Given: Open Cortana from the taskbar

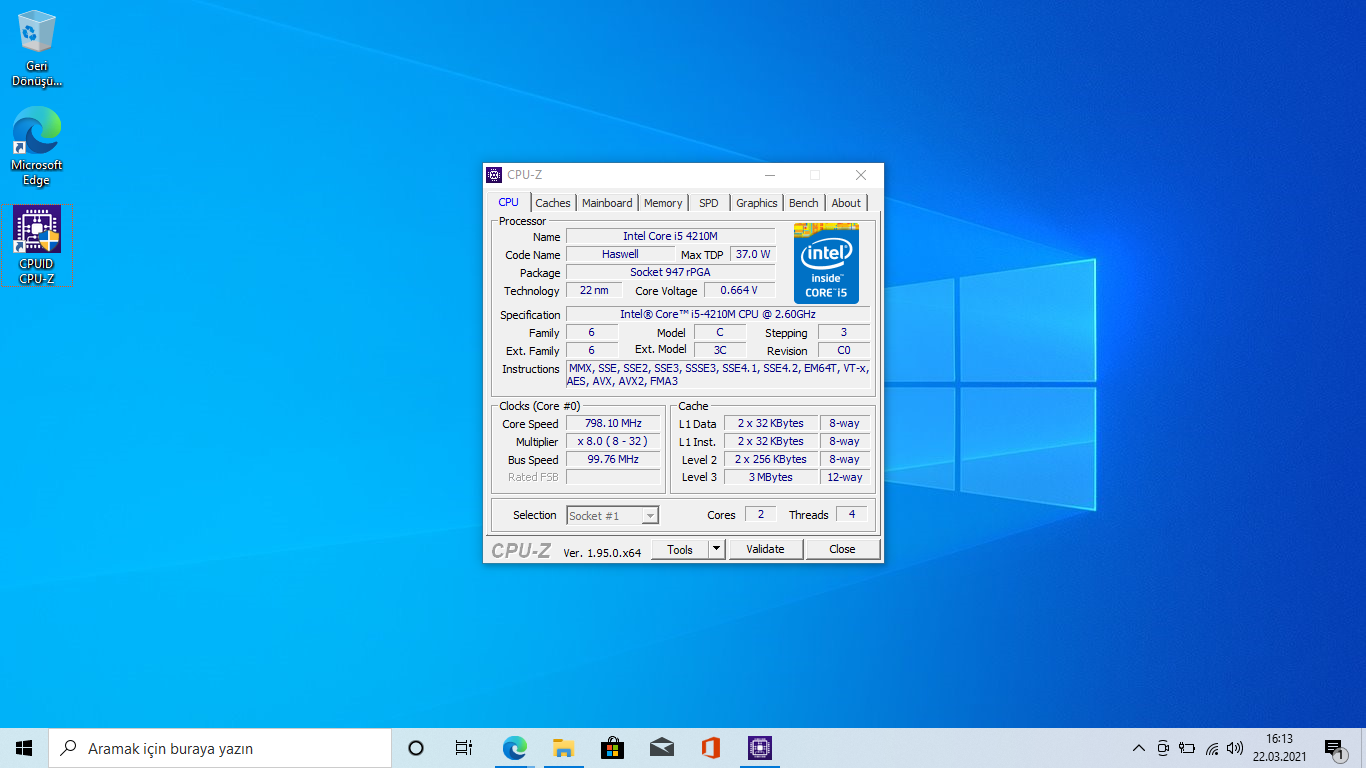Looking at the screenshot, I should [x=416, y=748].
